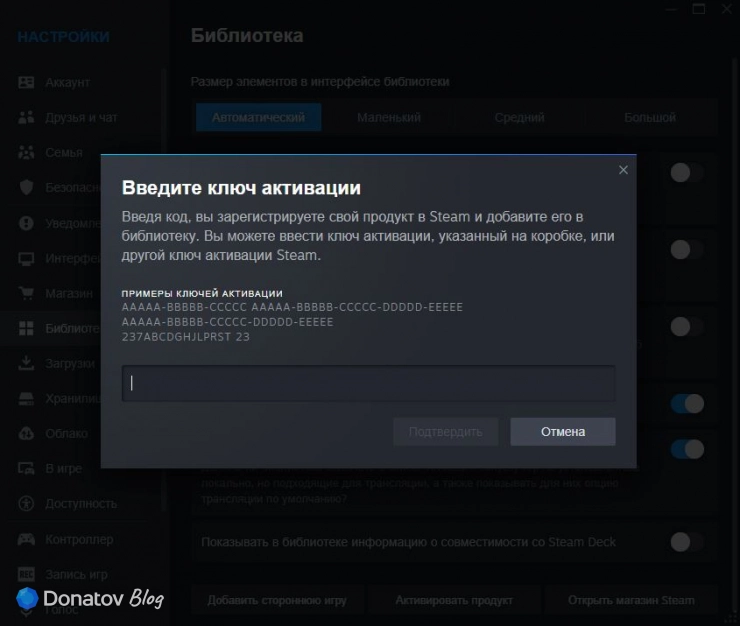Open Хранилище drive icon
Image resolution: width=740 pixels, height=626 pixels.
26,398
